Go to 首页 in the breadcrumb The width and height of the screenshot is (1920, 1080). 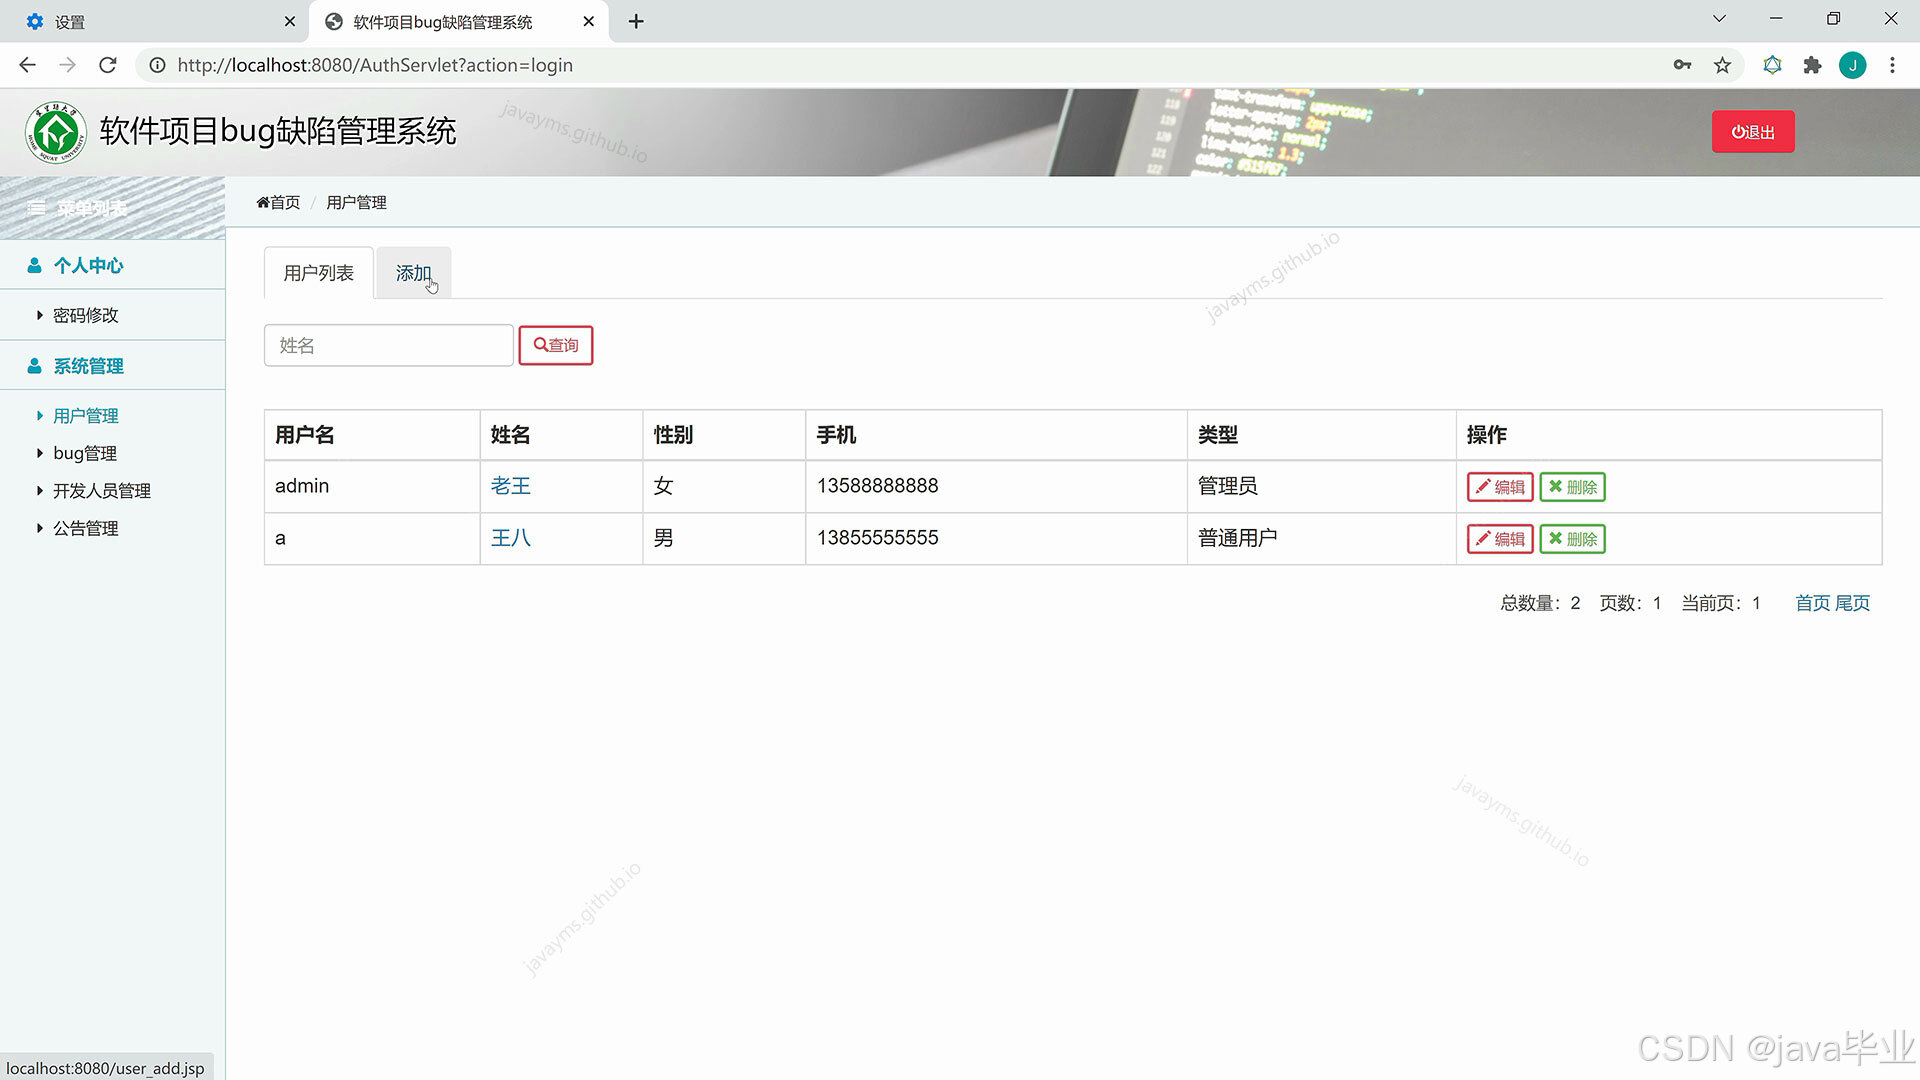tap(278, 202)
